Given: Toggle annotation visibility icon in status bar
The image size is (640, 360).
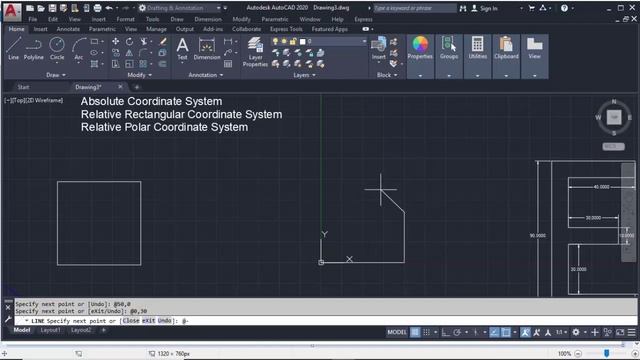Looking at the screenshot, I should pos(525,332).
